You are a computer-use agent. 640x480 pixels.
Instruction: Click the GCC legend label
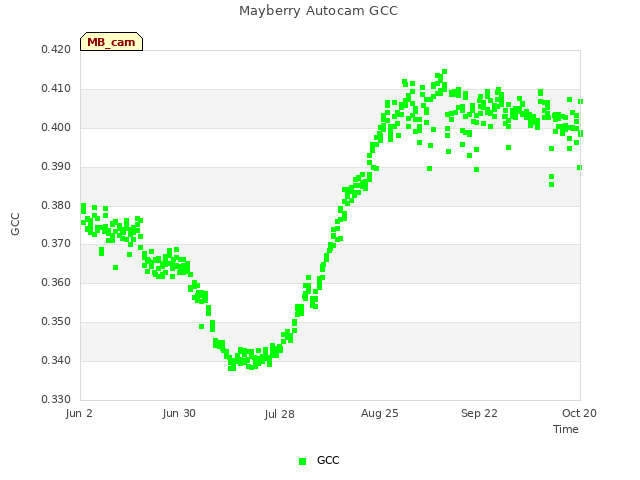[328, 460]
